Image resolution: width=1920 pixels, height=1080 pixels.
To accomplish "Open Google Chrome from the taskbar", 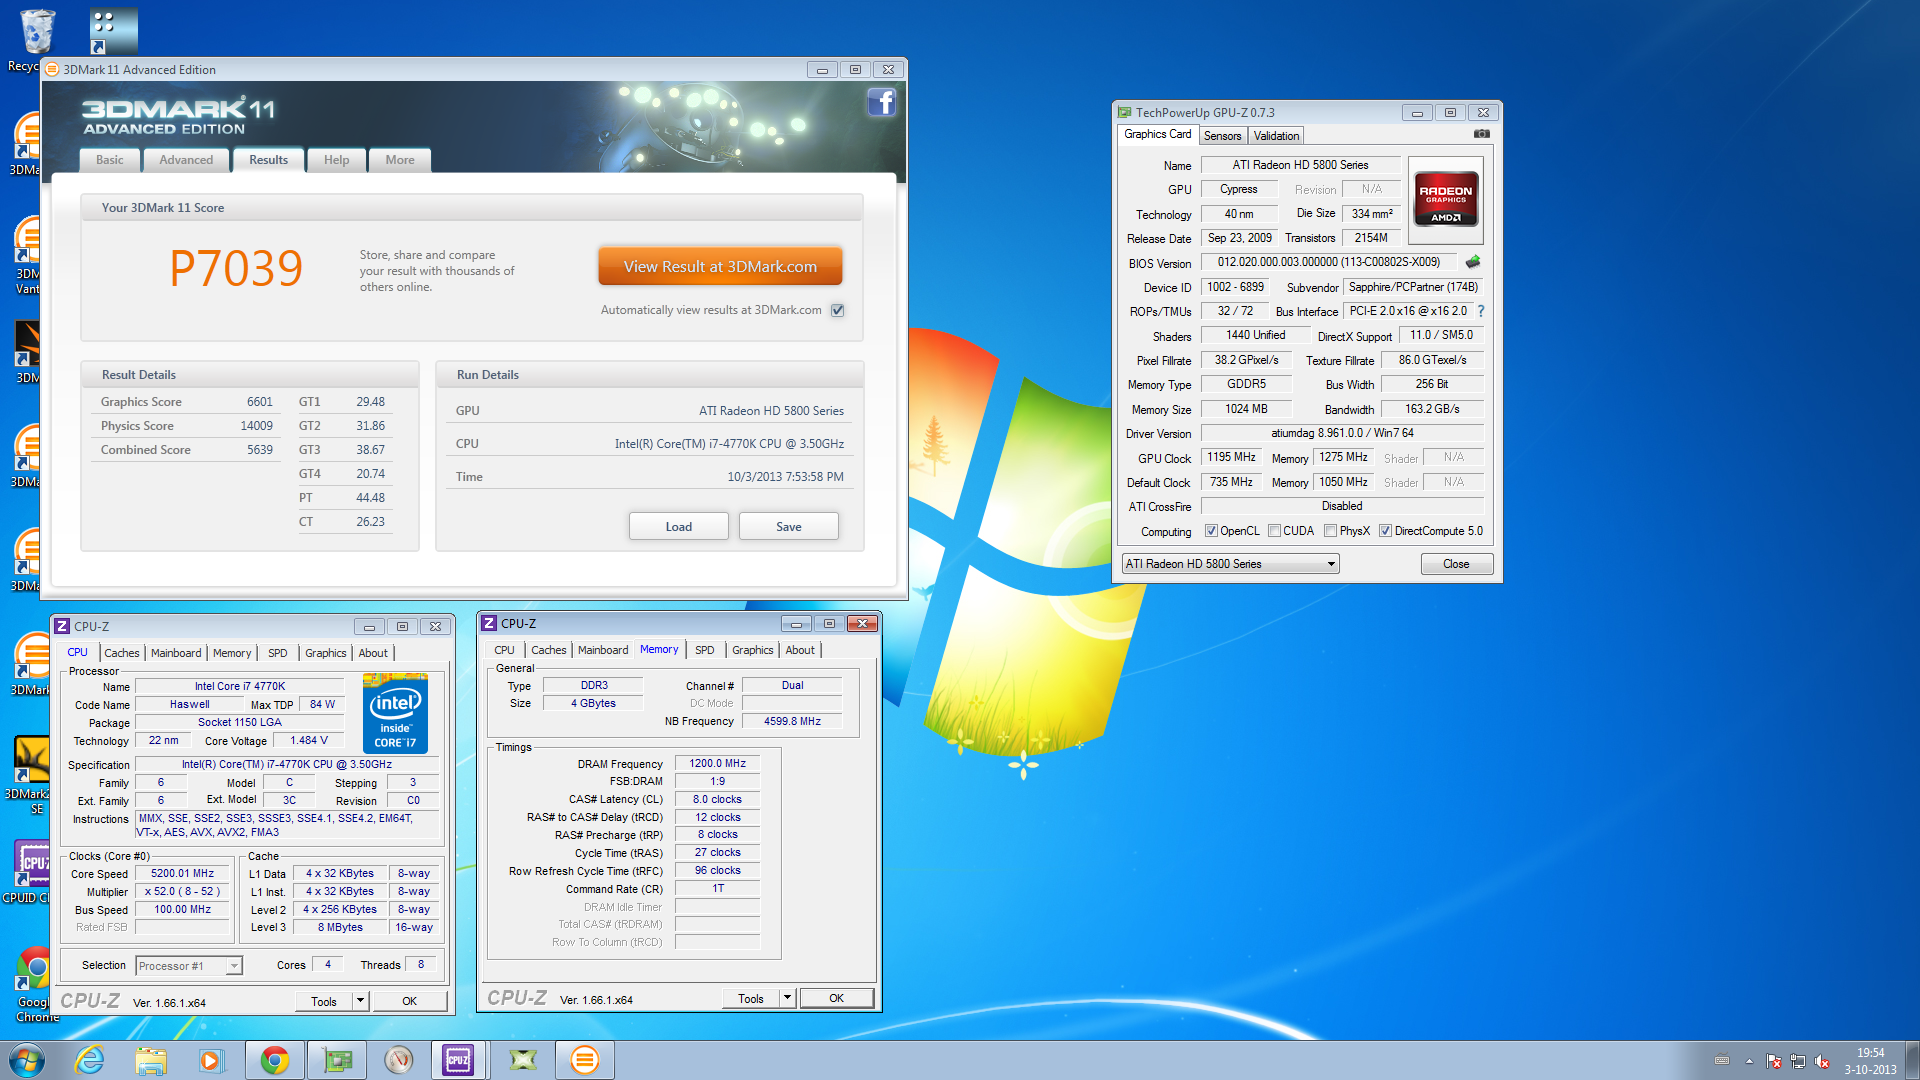I will pos(275,1060).
